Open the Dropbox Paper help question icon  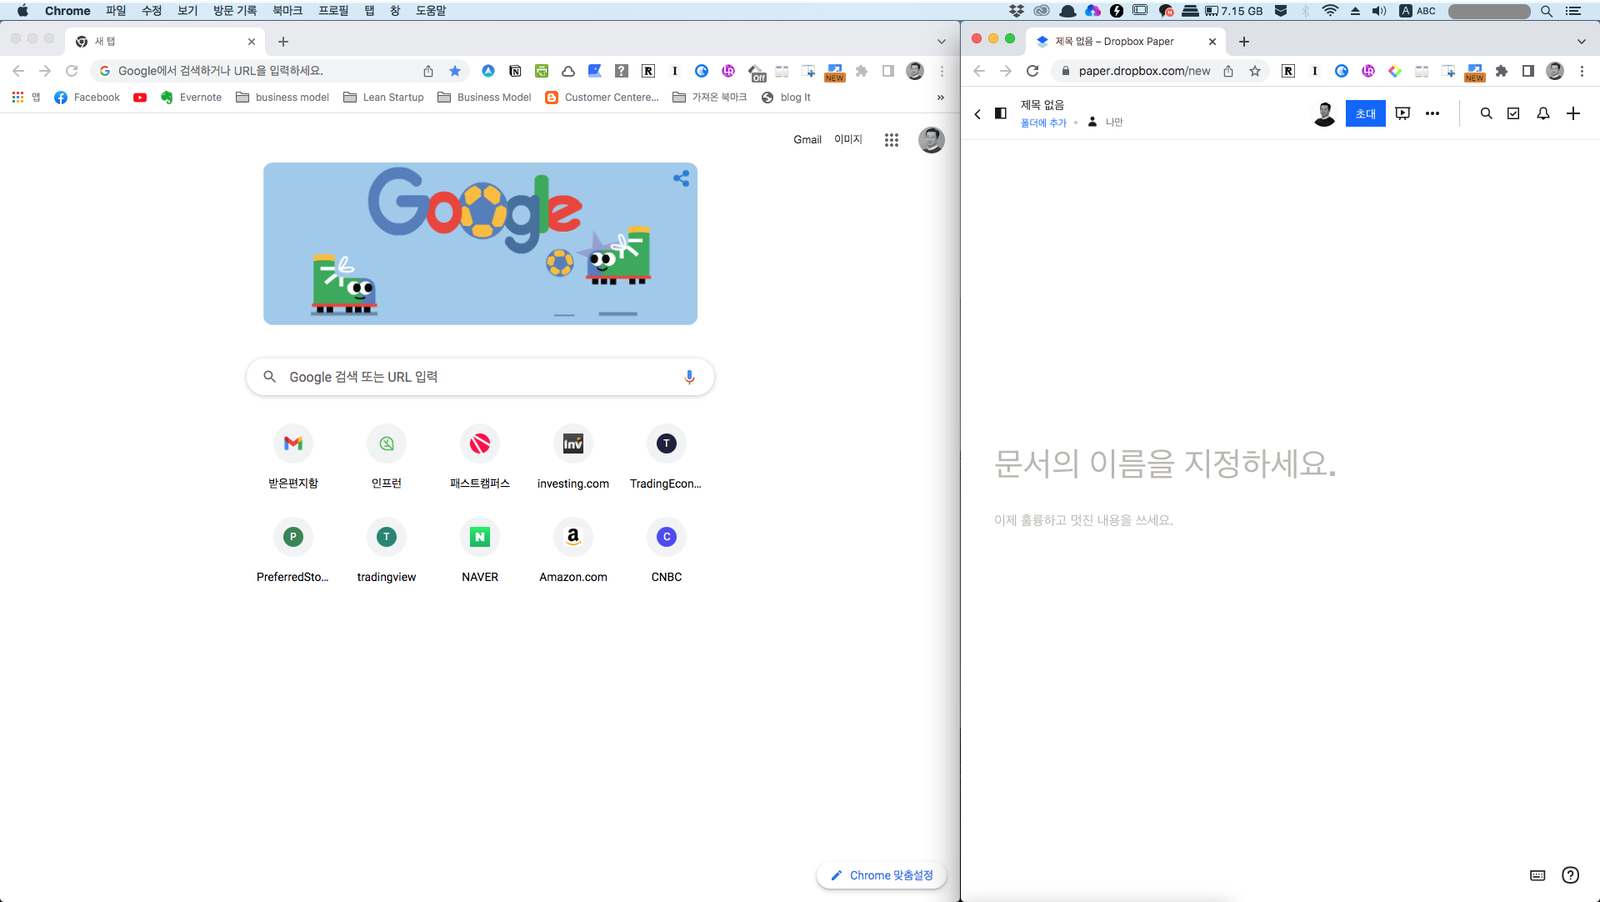[x=1570, y=875]
